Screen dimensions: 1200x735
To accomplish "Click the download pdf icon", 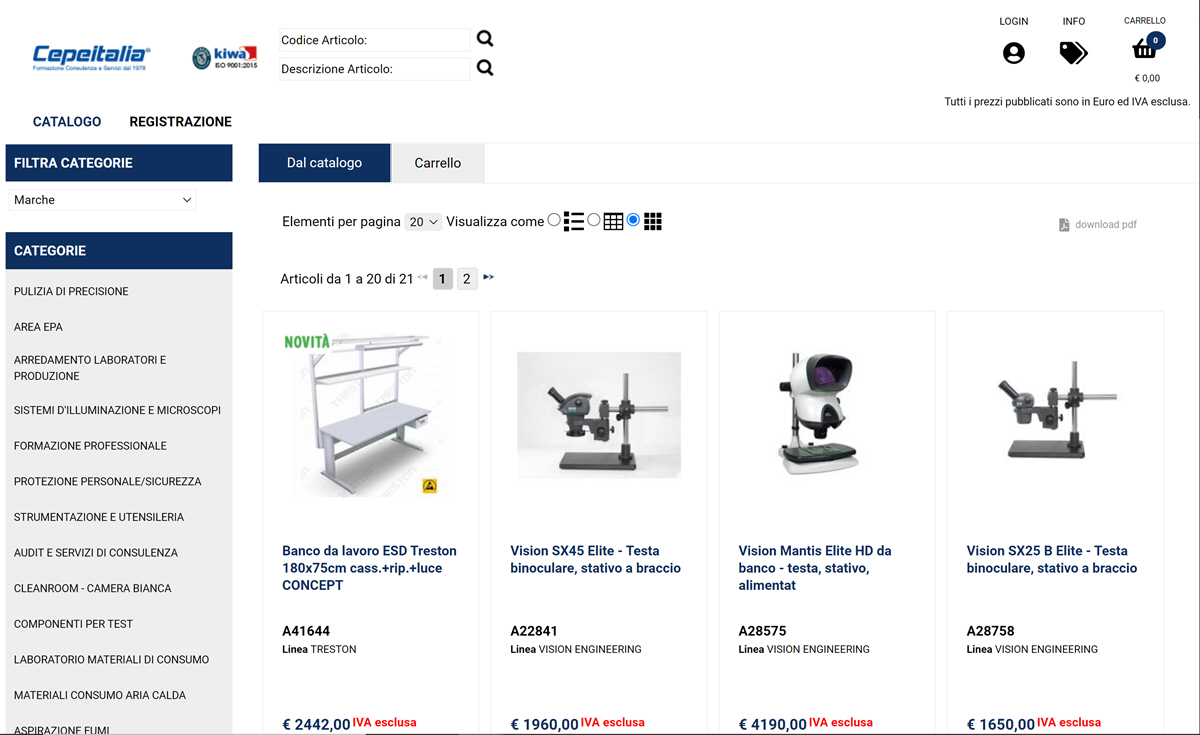I will (1065, 225).
